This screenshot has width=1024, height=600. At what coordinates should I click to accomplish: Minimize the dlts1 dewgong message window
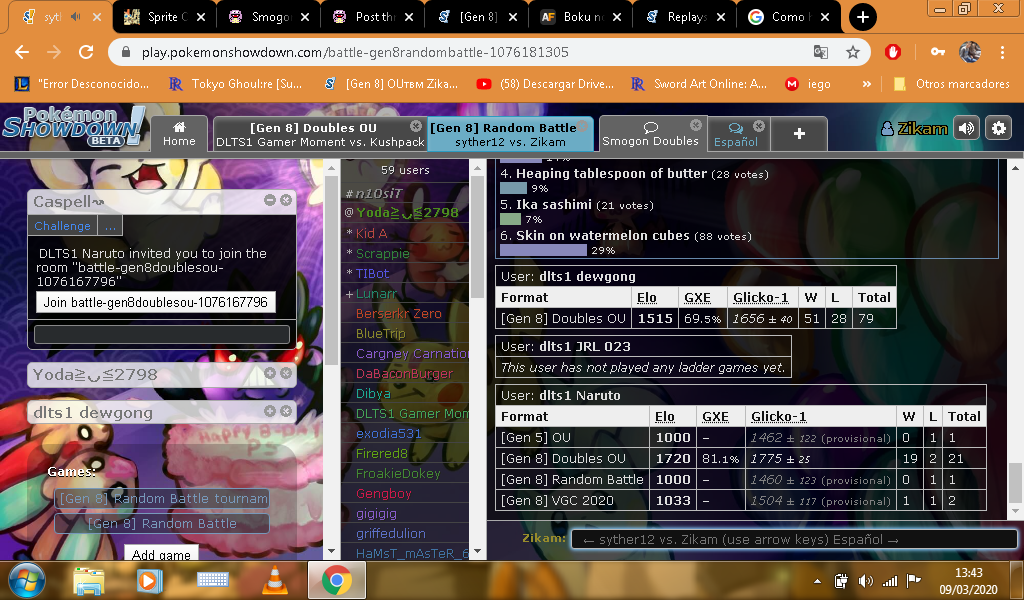click(x=270, y=411)
